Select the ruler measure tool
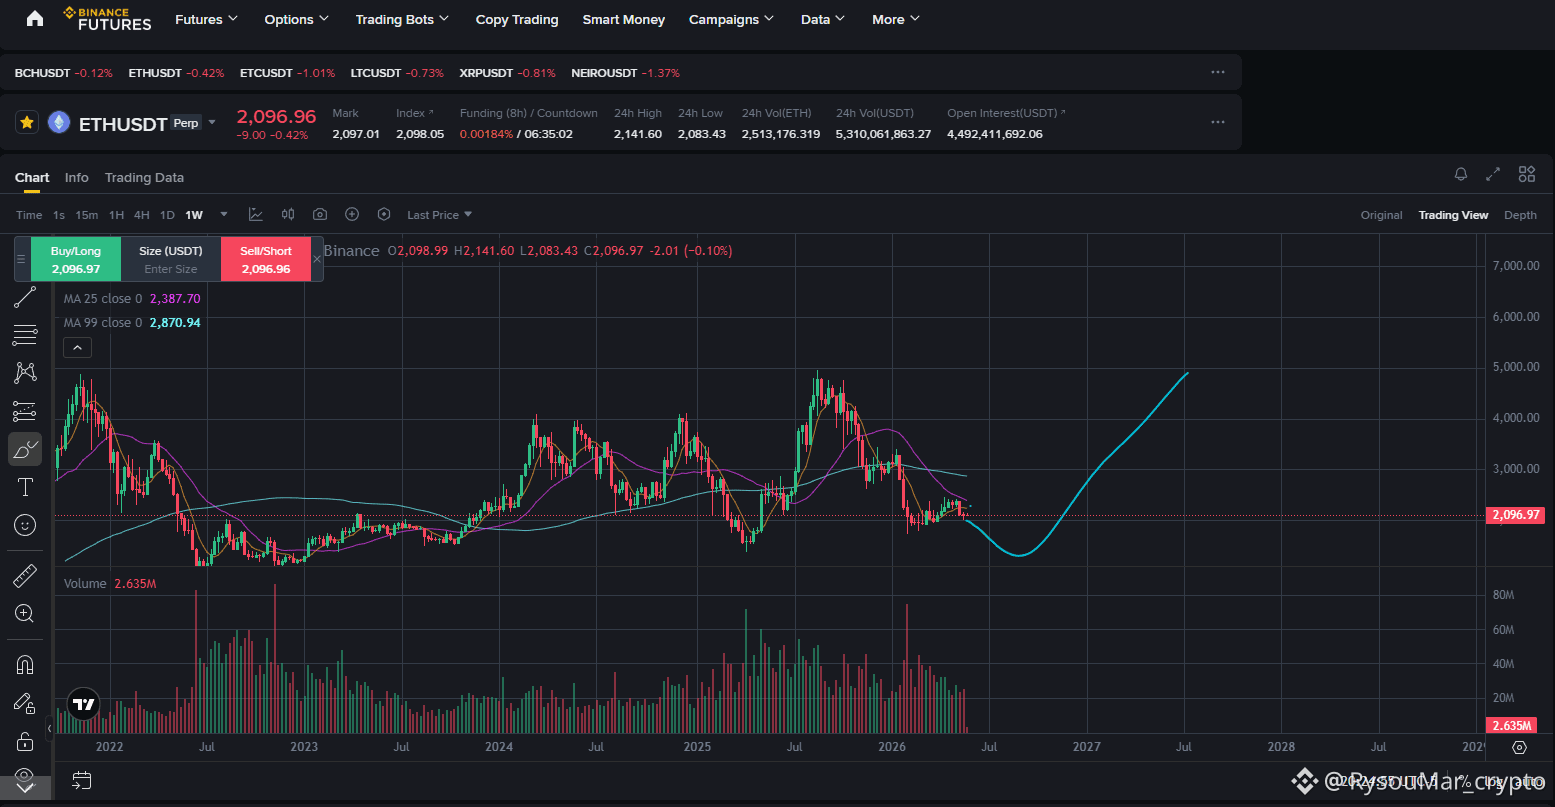Image resolution: width=1555 pixels, height=807 pixels. click(x=25, y=576)
